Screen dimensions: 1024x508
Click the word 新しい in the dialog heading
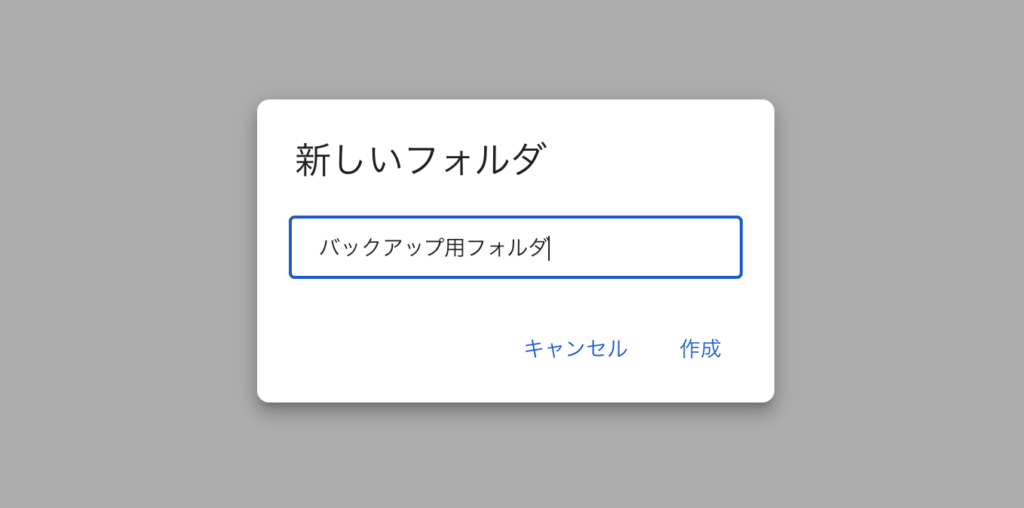pyautogui.click(x=338, y=160)
